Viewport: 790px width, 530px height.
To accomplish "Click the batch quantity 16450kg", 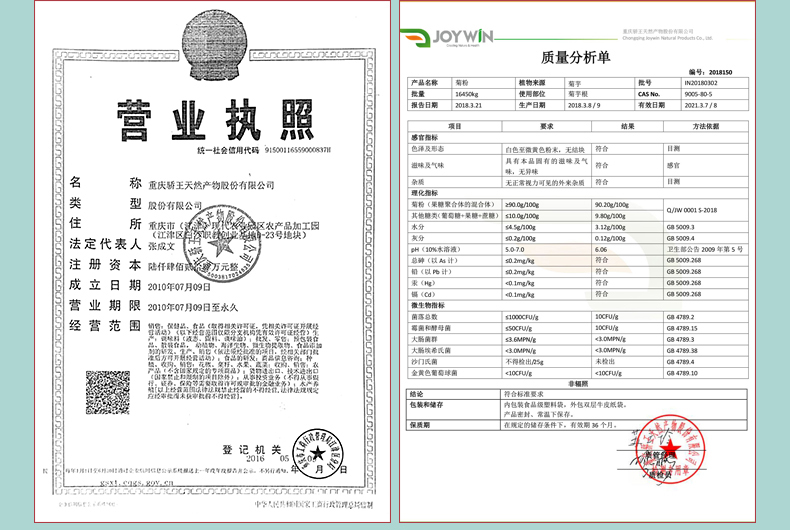I will [467, 94].
